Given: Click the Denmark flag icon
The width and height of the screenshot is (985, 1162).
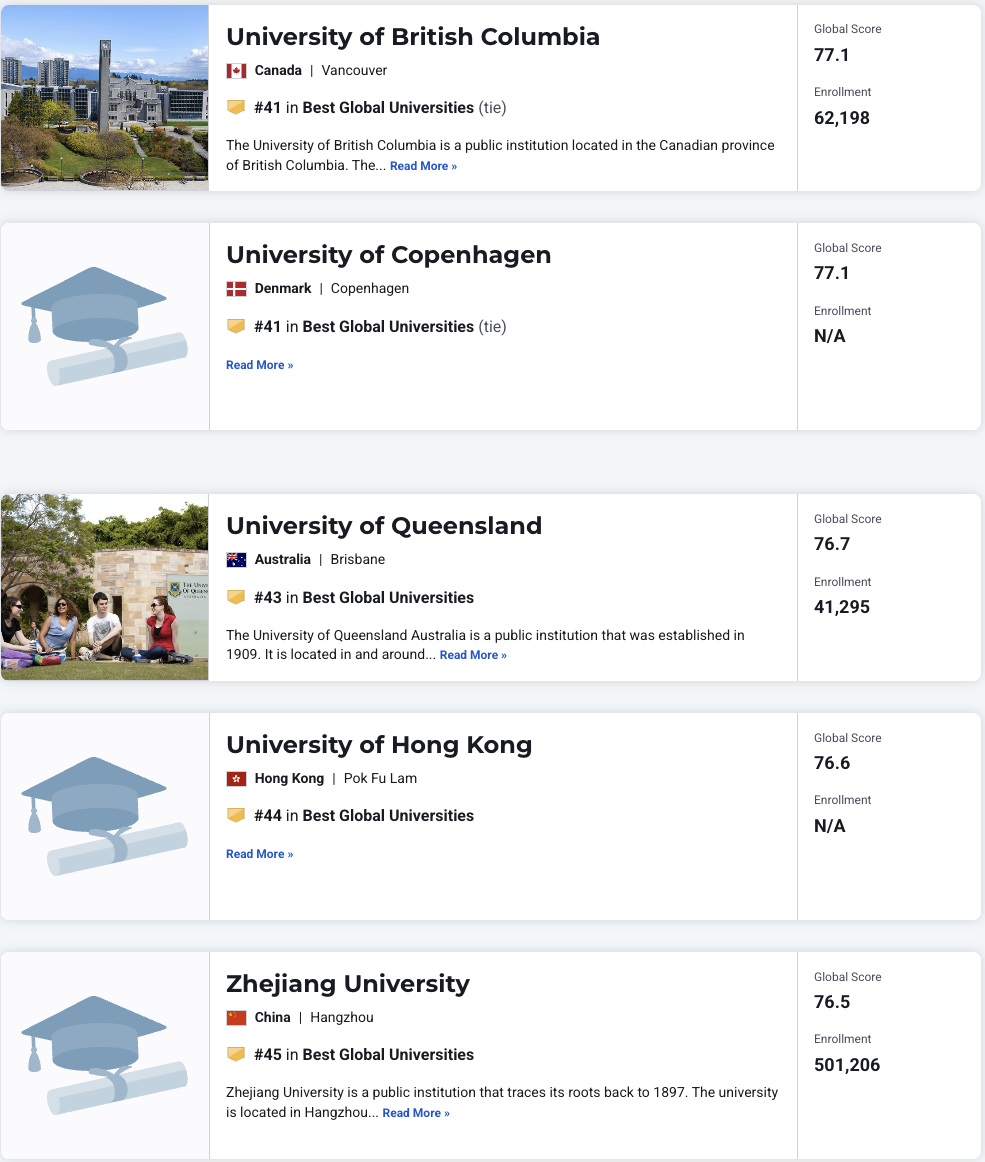Looking at the screenshot, I should coord(236,289).
